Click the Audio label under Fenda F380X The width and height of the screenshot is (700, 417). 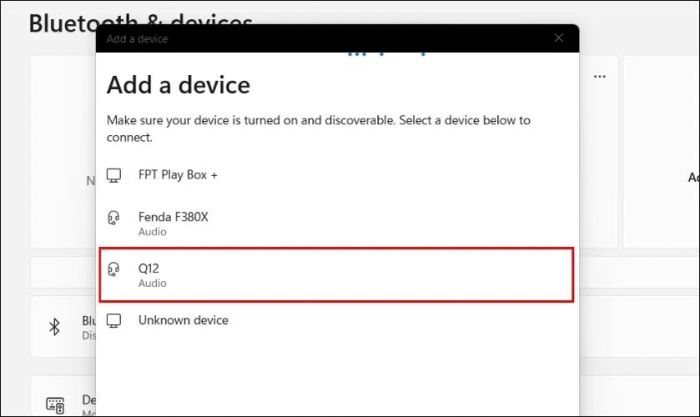coord(152,231)
